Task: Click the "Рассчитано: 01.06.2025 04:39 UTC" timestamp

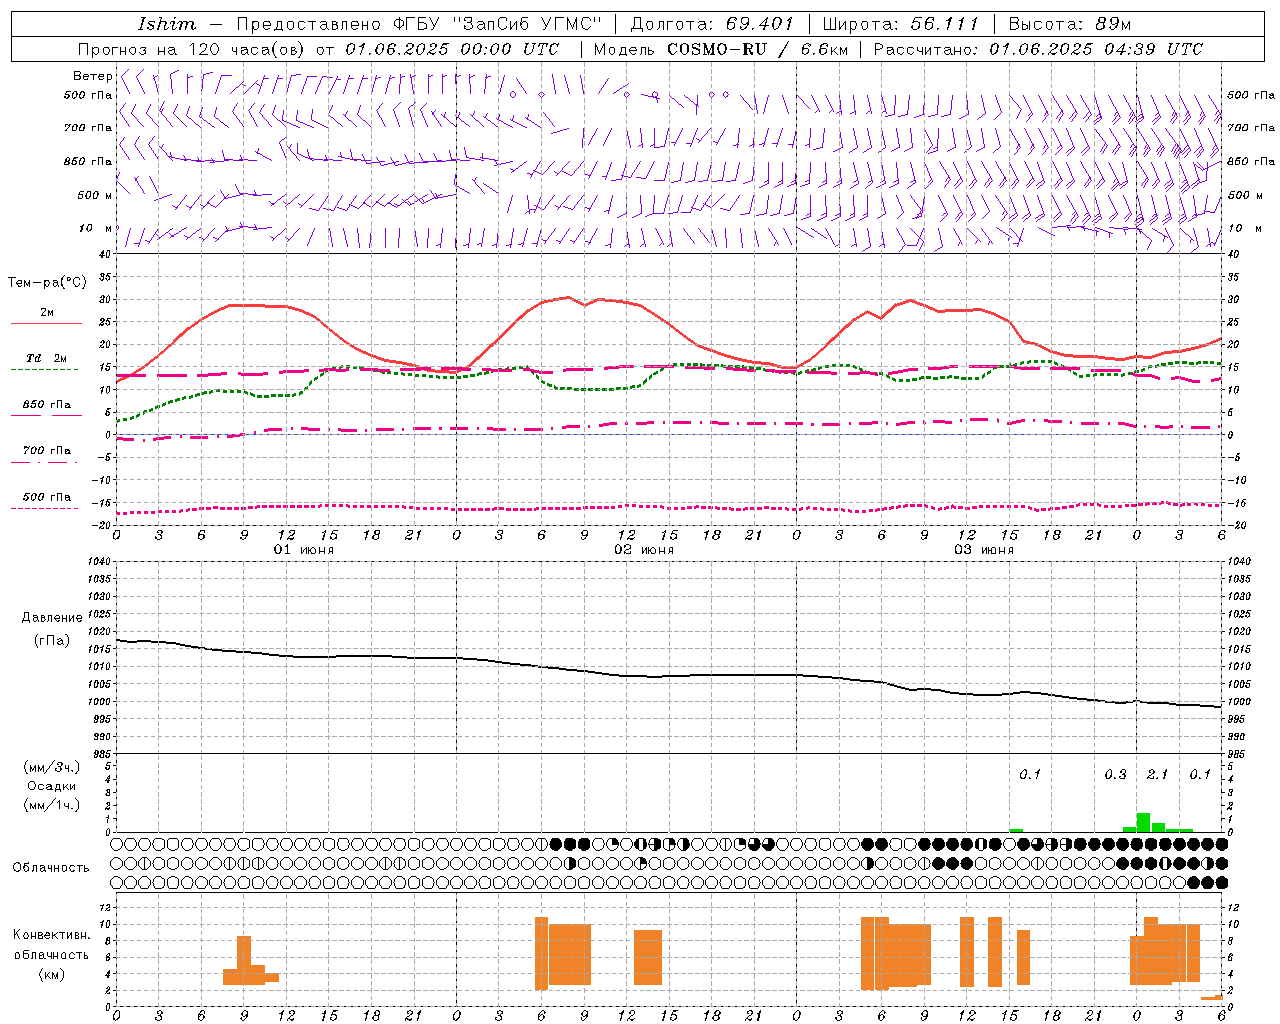Action: [1038, 49]
